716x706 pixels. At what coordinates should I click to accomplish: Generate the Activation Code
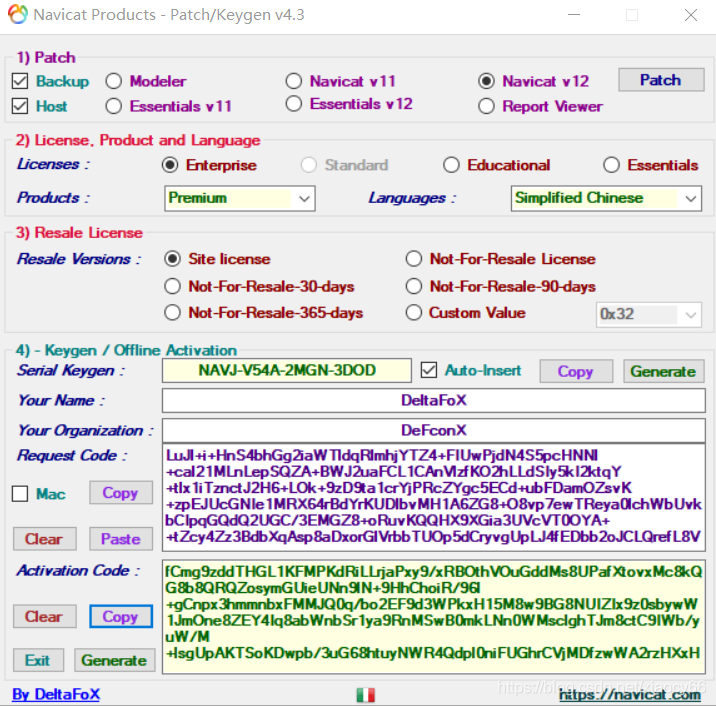tap(115, 660)
